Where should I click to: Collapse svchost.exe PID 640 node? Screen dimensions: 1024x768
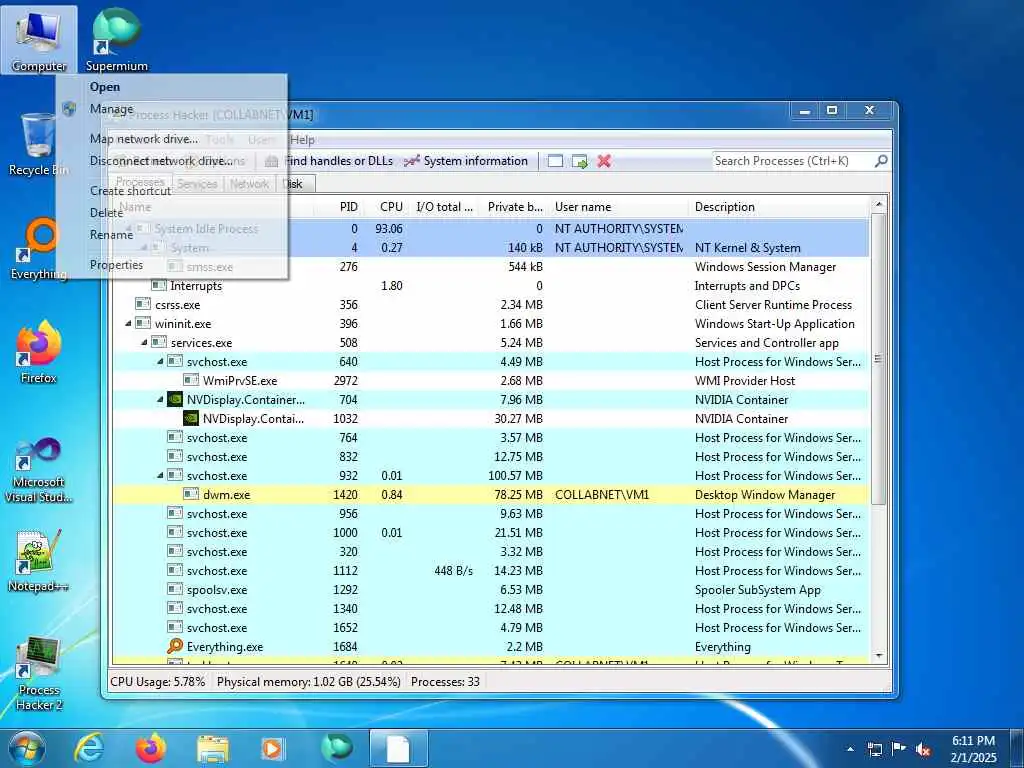click(x=160, y=362)
